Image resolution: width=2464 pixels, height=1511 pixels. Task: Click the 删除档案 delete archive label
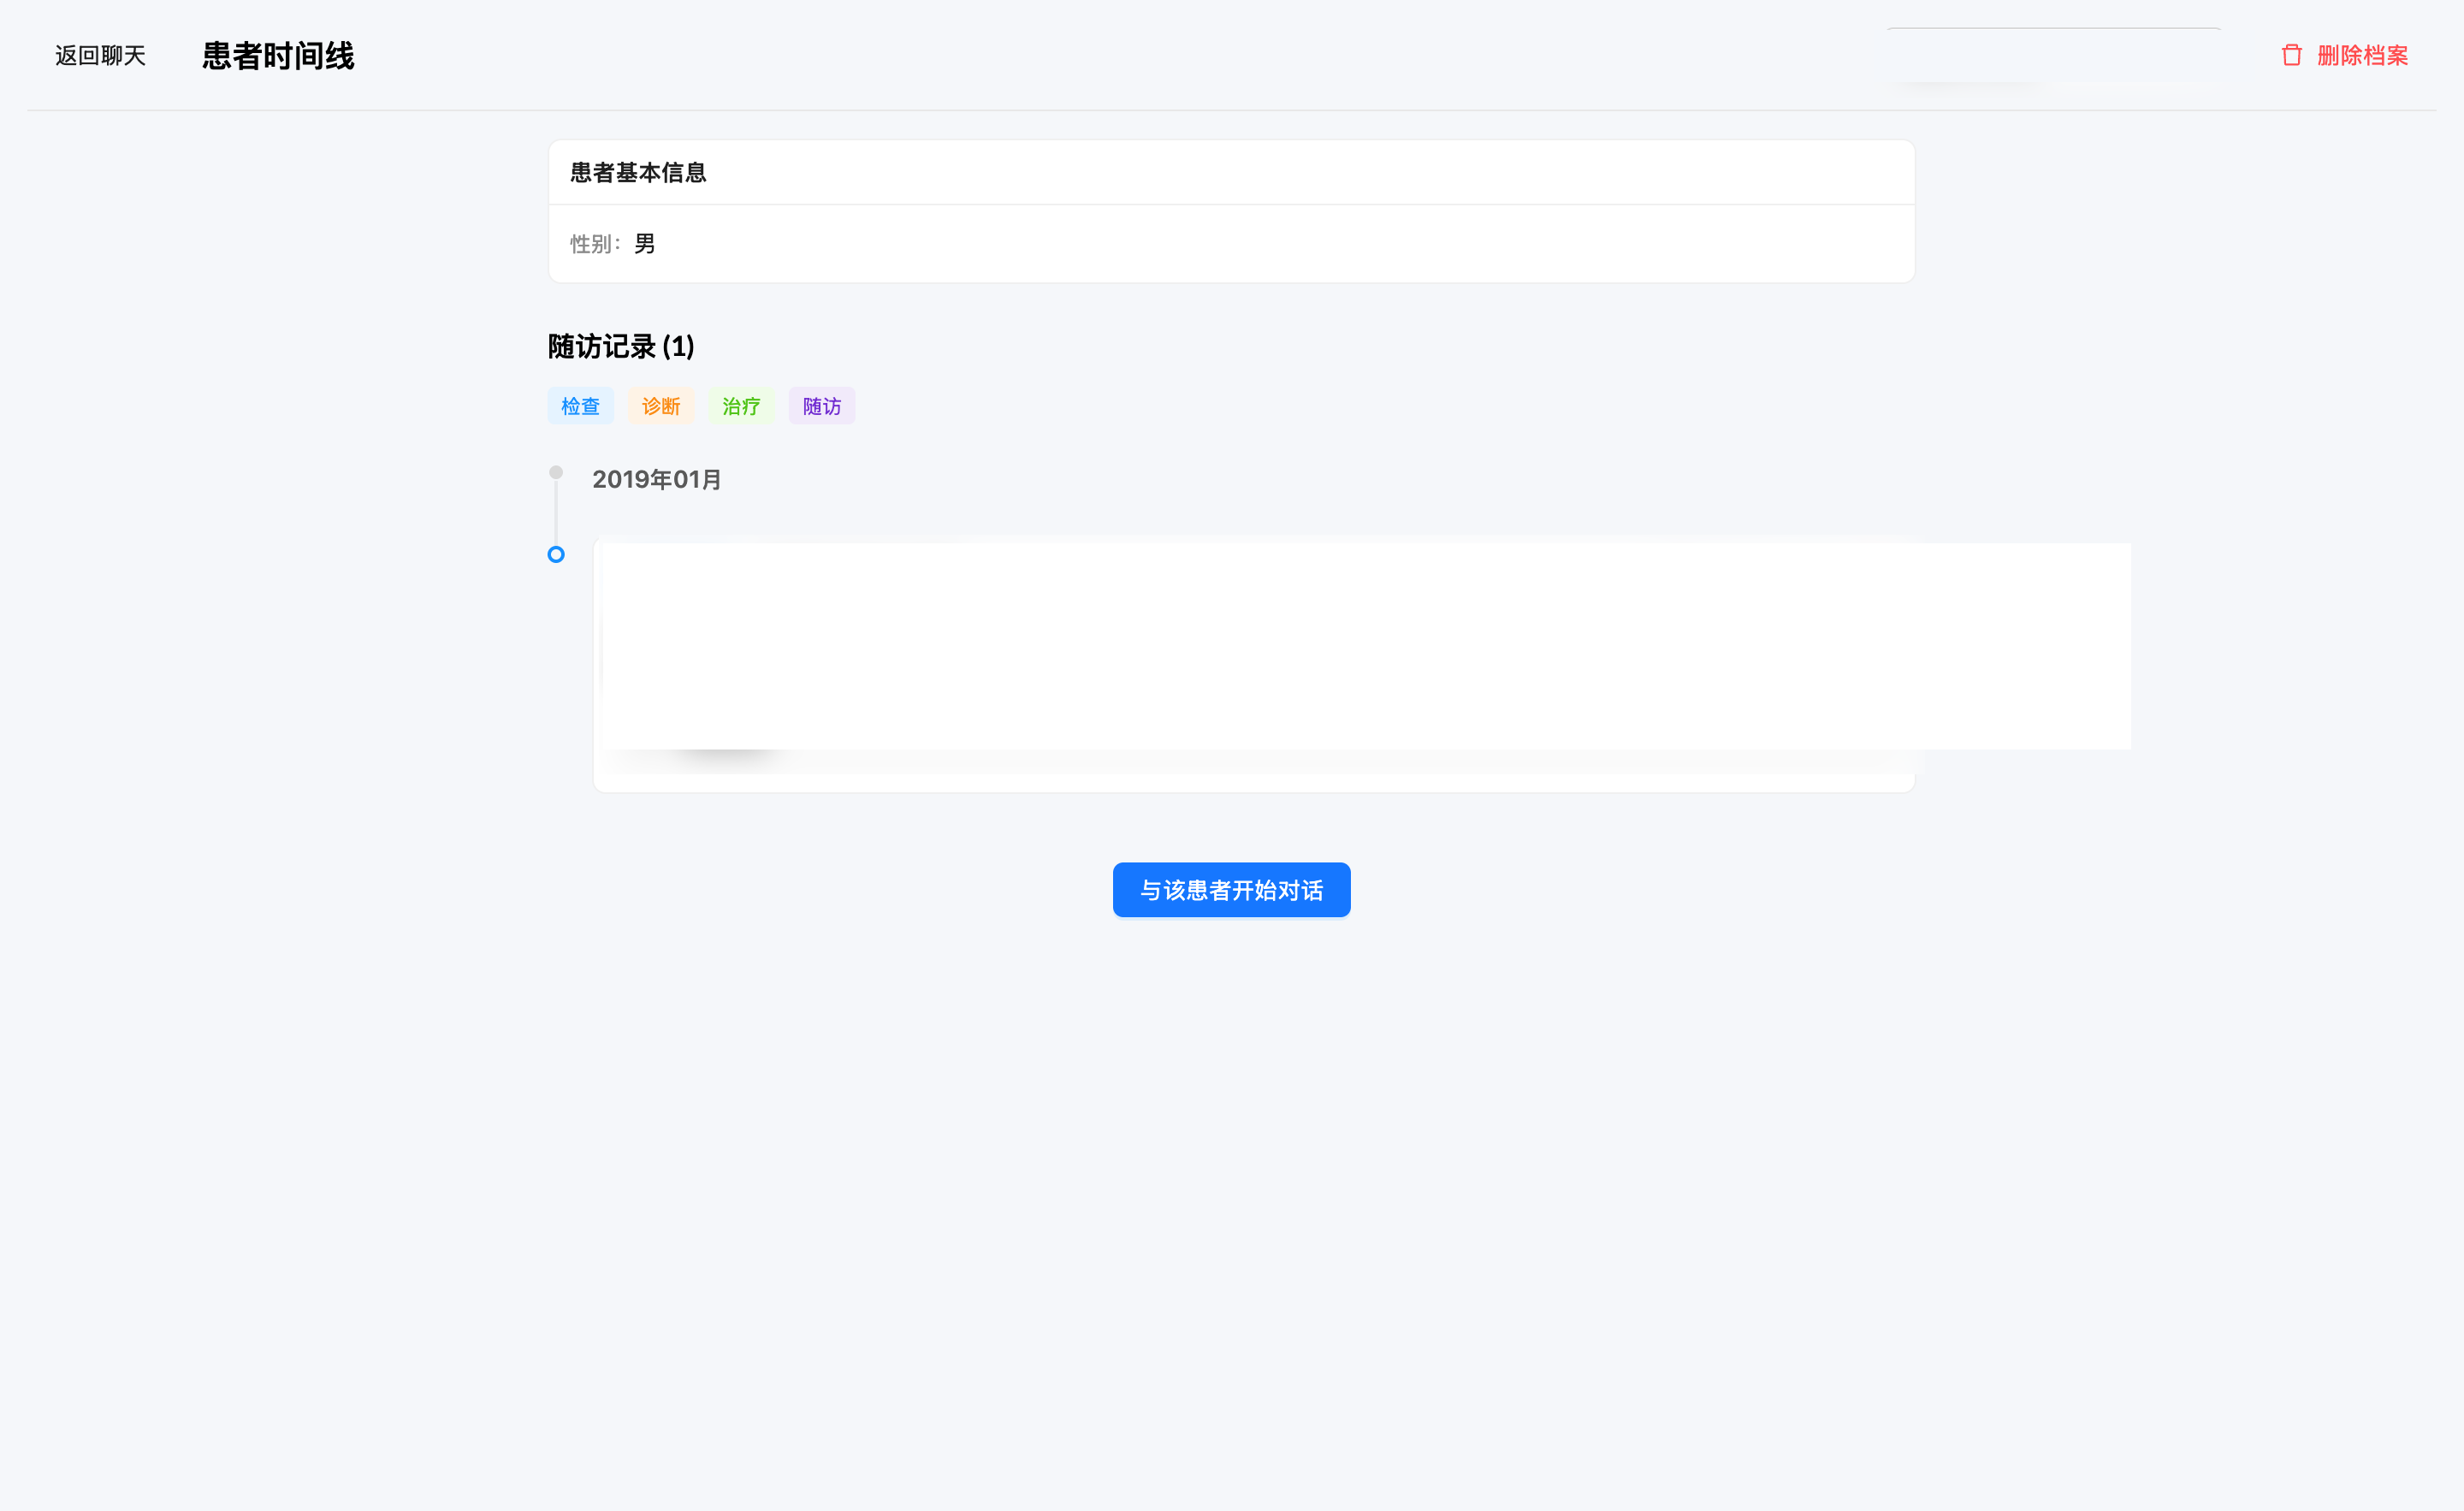click(x=2362, y=55)
